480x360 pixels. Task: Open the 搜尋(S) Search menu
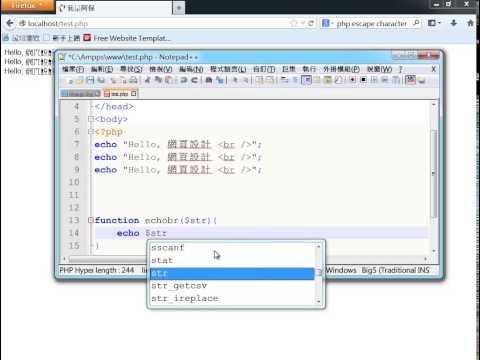[x=131, y=69]
